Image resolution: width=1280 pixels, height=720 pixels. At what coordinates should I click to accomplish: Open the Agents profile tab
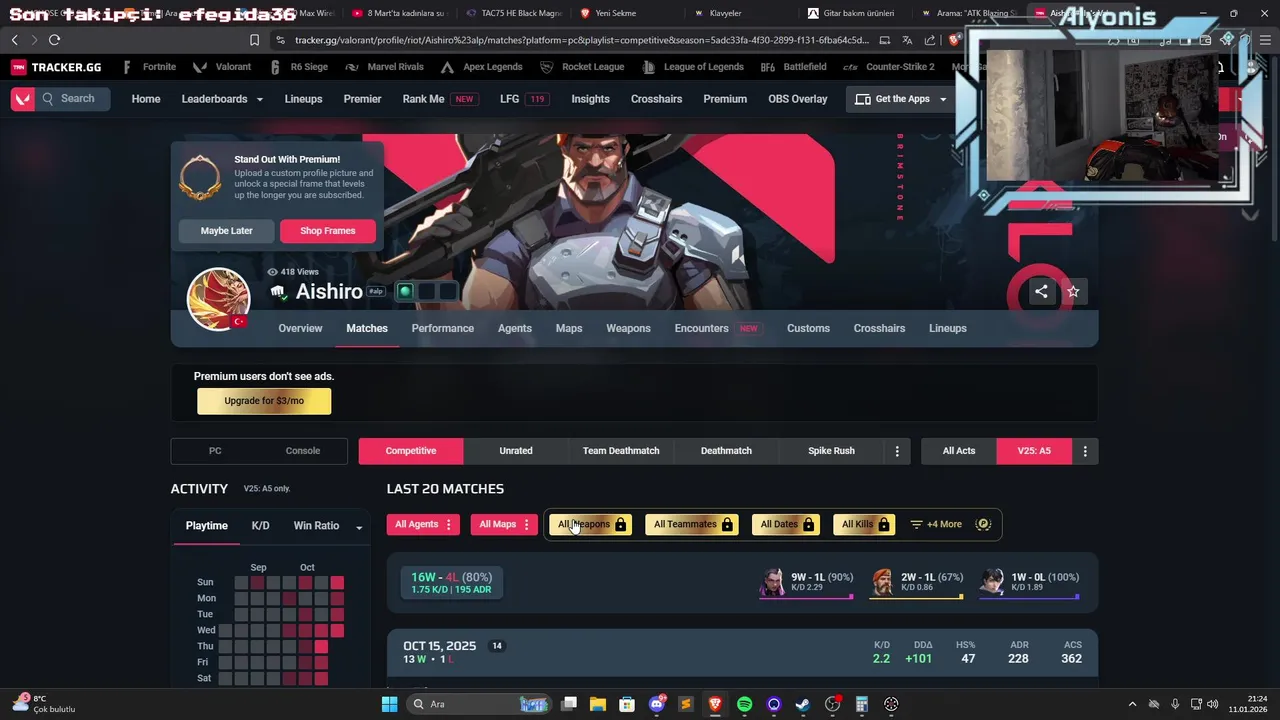[515, 328]
